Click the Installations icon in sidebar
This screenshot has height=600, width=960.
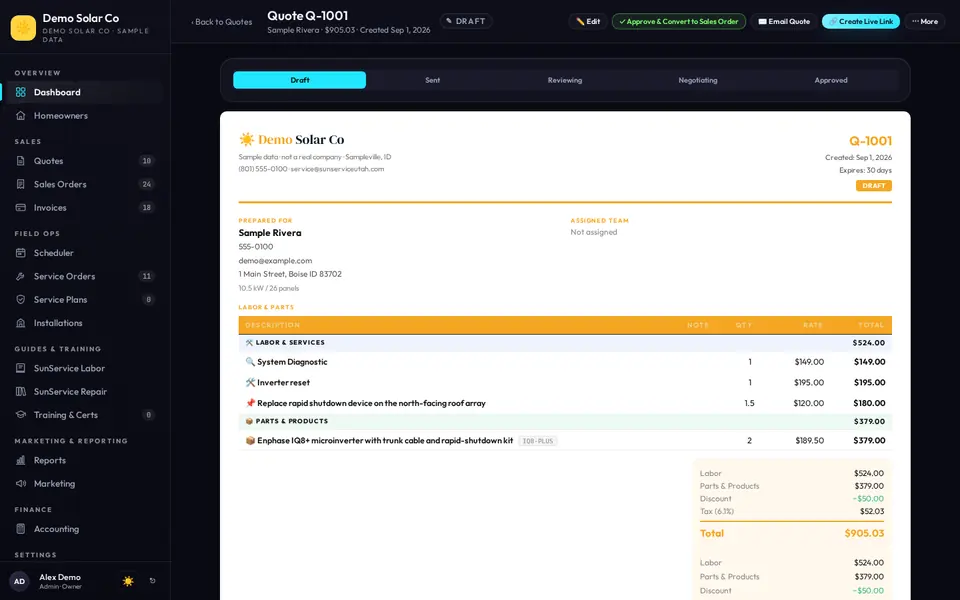(x=21, y=323)
